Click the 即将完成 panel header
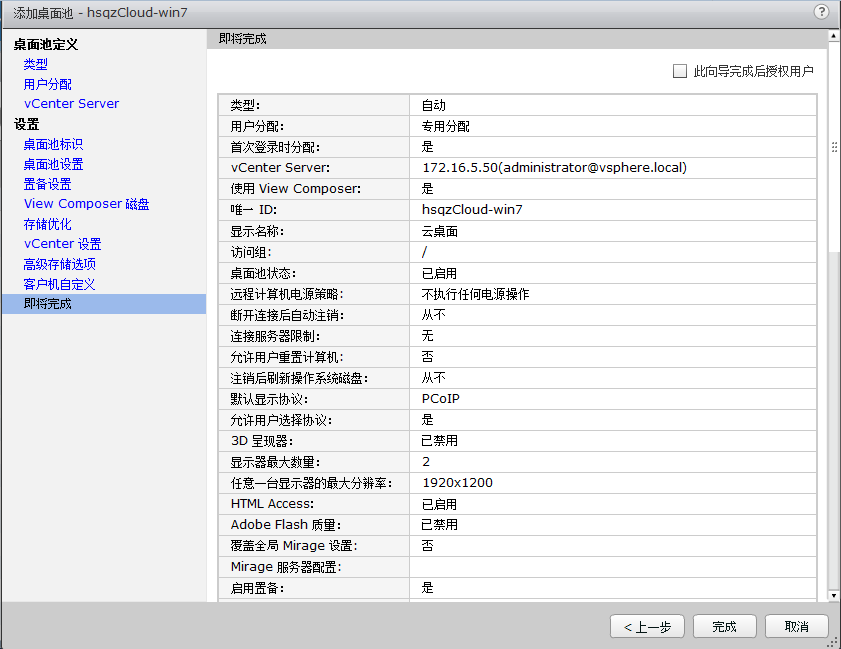The width and height of the screenshot is (841, 649). (242, 39)
